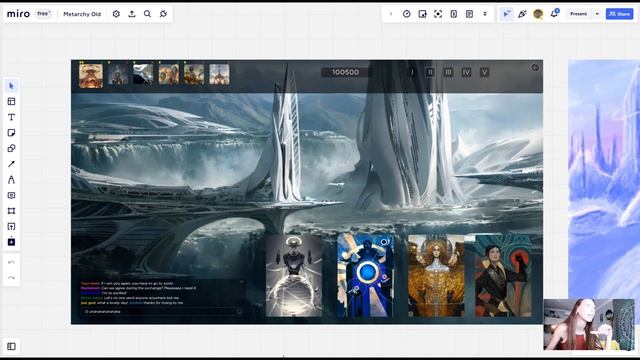Activate the Pen drawing tool
Screen dimensions: 640x360
(11, 180)
